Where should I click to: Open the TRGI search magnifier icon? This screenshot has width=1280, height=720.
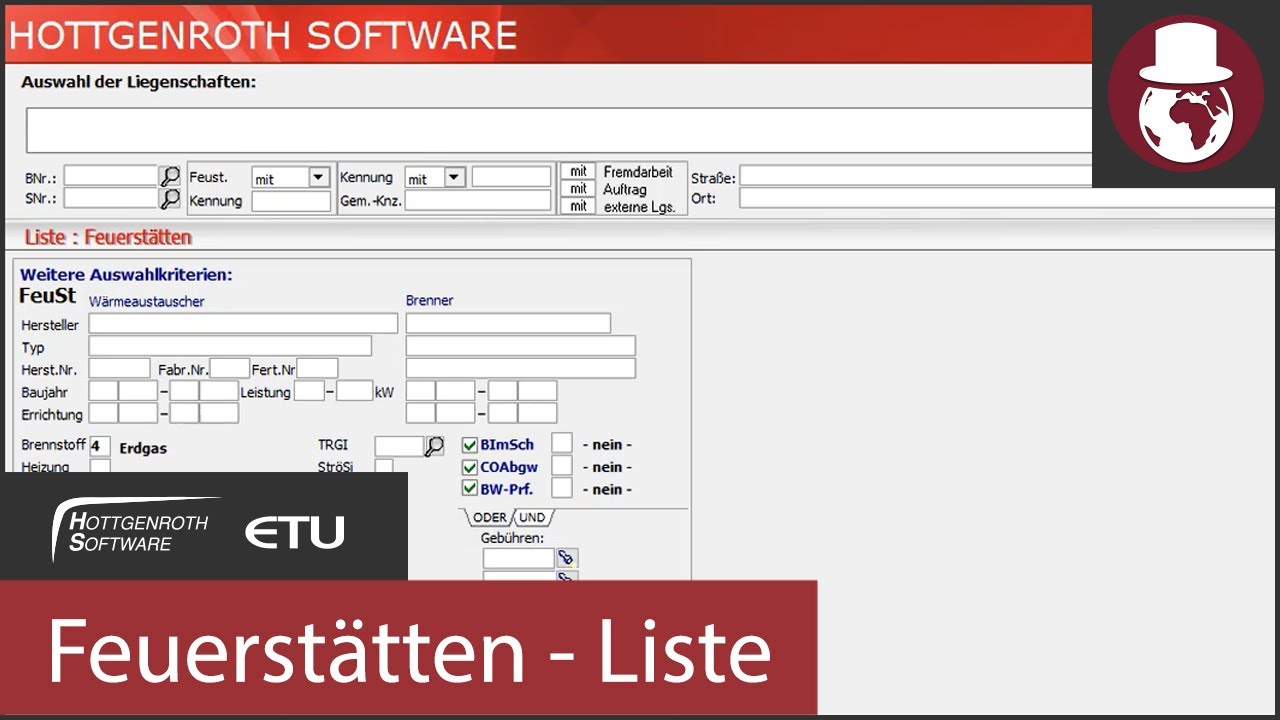(434, 446)
